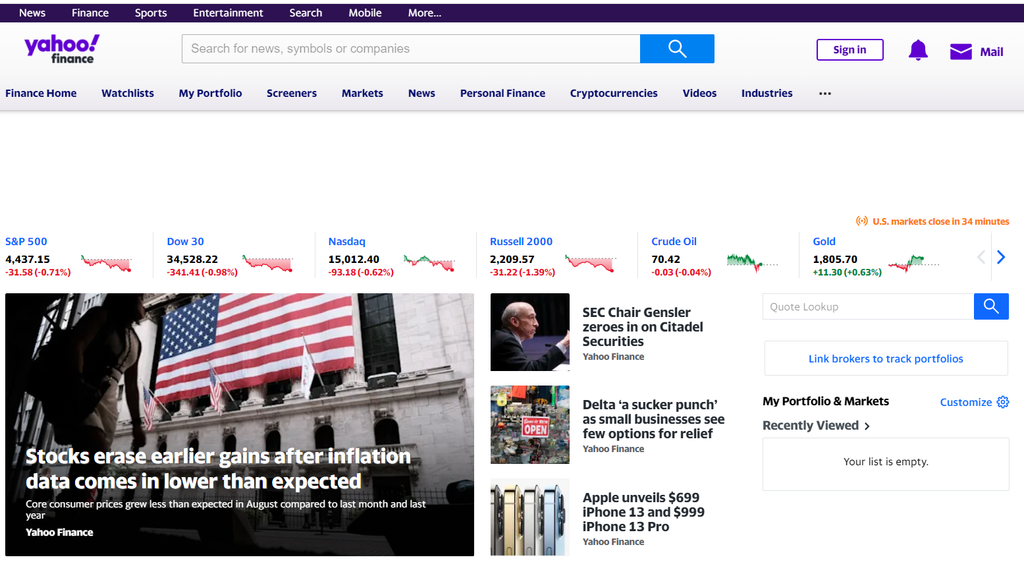This screenshot has height=574, width=1024.
Task: Click the Yahoo Finance logo
Action: (62, 49)
